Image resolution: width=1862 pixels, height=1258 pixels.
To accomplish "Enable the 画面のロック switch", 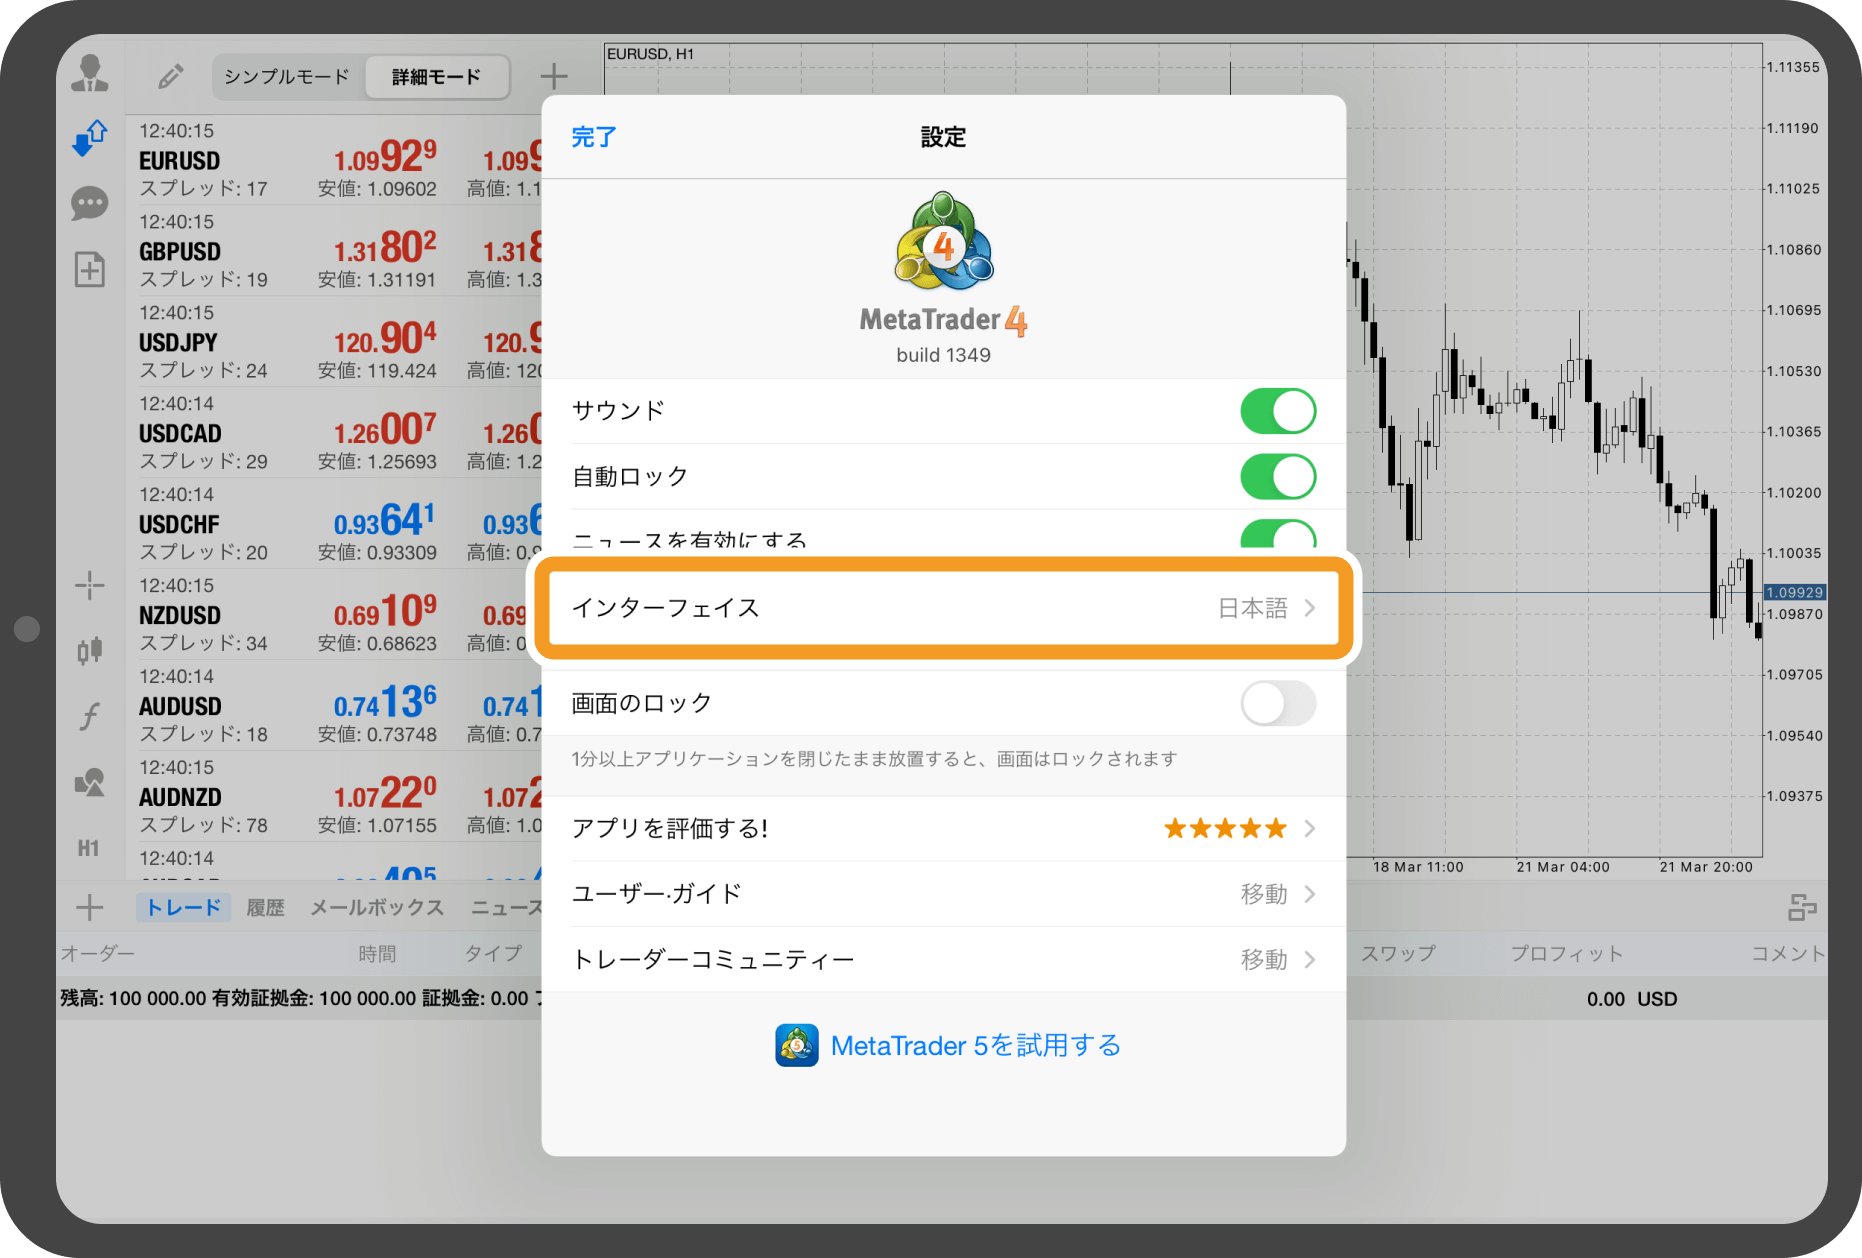I will [1278, 704].
